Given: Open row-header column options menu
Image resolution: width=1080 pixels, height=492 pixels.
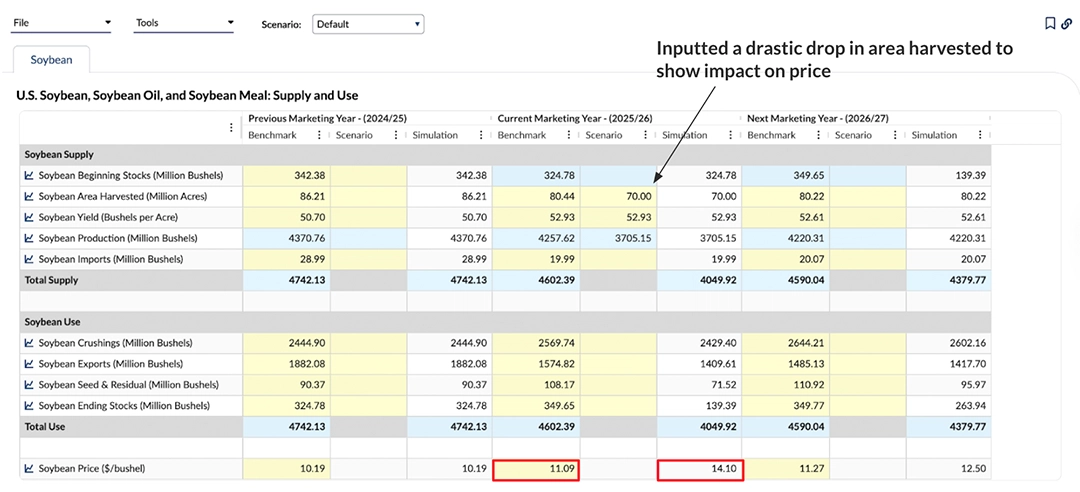Looking at the screenshot, I should (232, 127).
